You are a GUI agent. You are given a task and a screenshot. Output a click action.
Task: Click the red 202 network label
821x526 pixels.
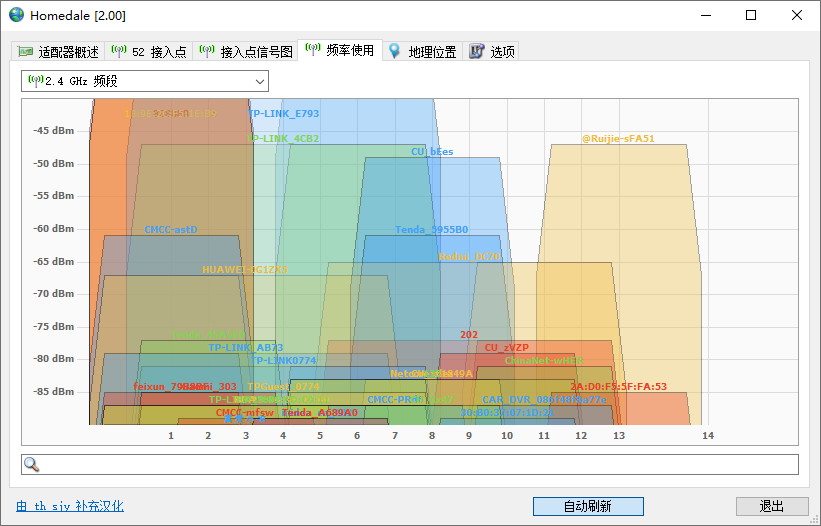[x=469, y=334]
